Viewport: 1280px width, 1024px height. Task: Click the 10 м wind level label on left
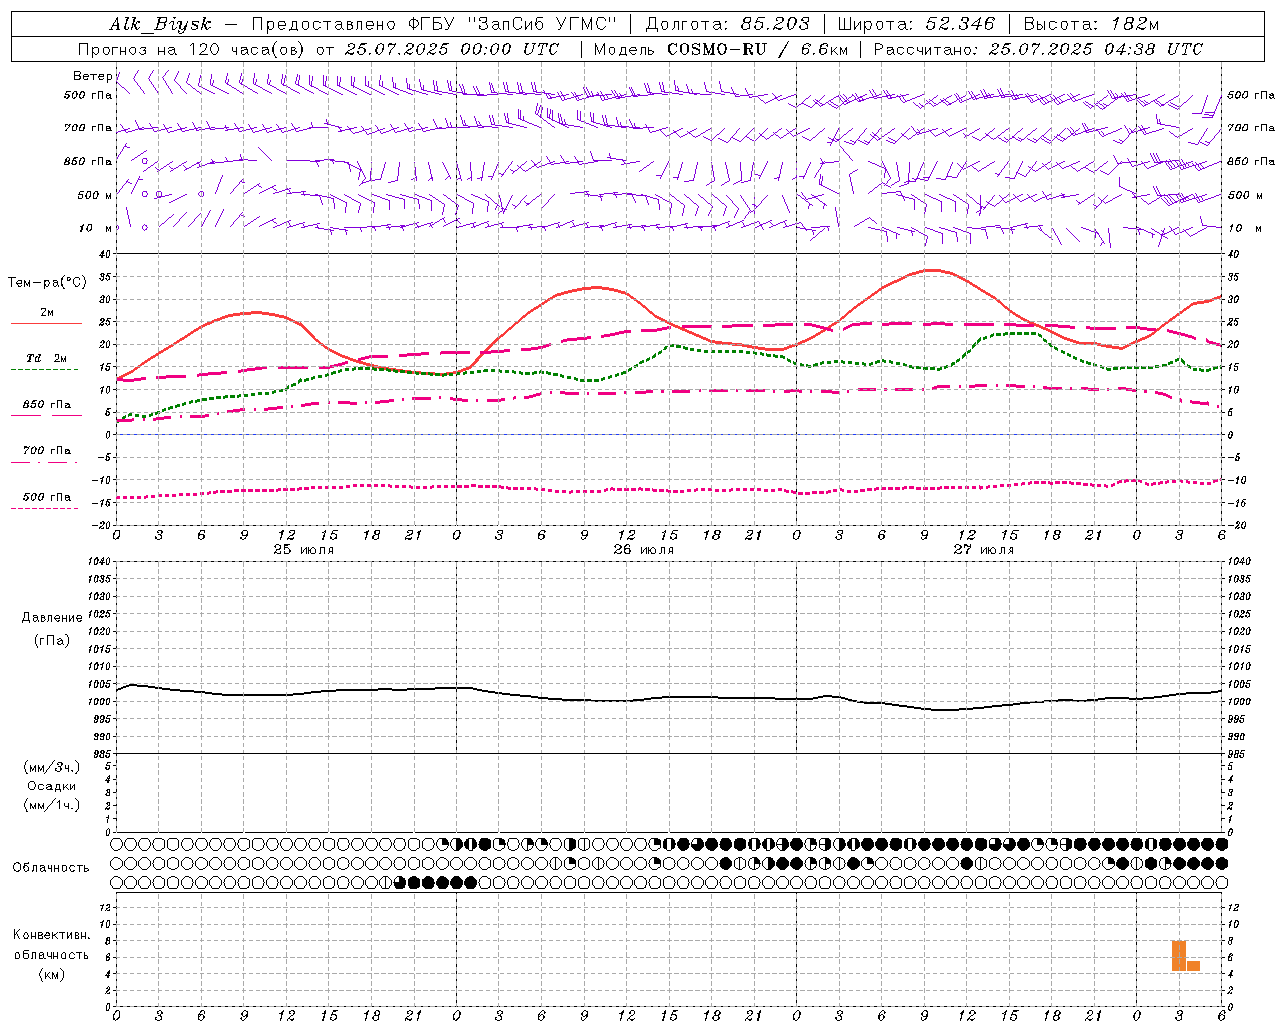pos(96,228)
